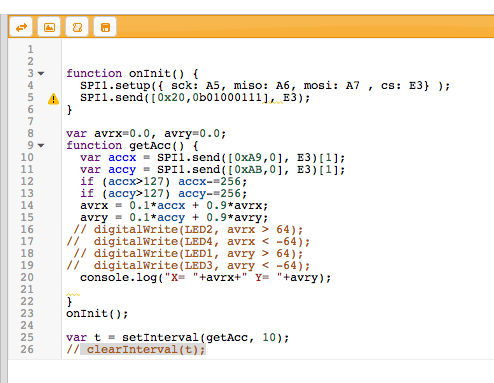Click 'var t' on line 25
Screen dimensions: 494x383
pos(83,338)
